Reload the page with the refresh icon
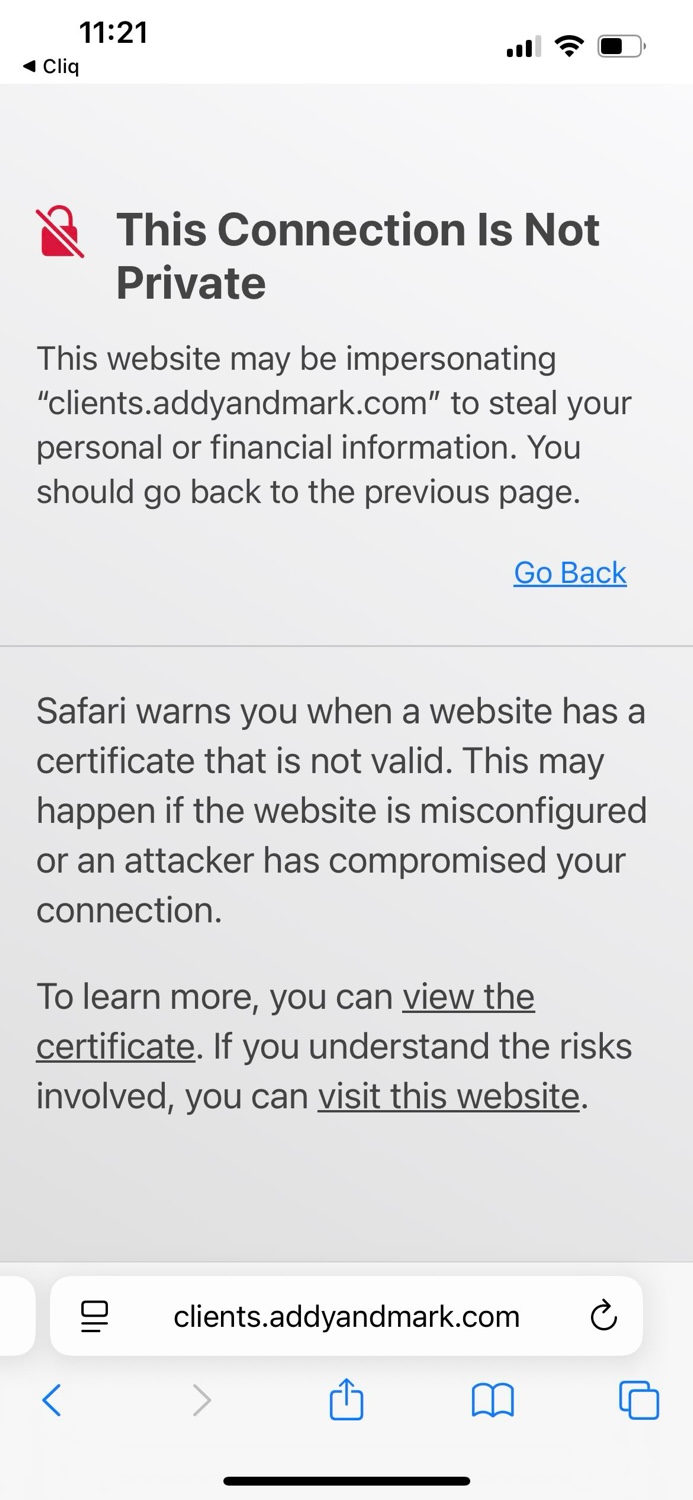693x1500 pixels. pyautogui.click(x=603, y=1316)
